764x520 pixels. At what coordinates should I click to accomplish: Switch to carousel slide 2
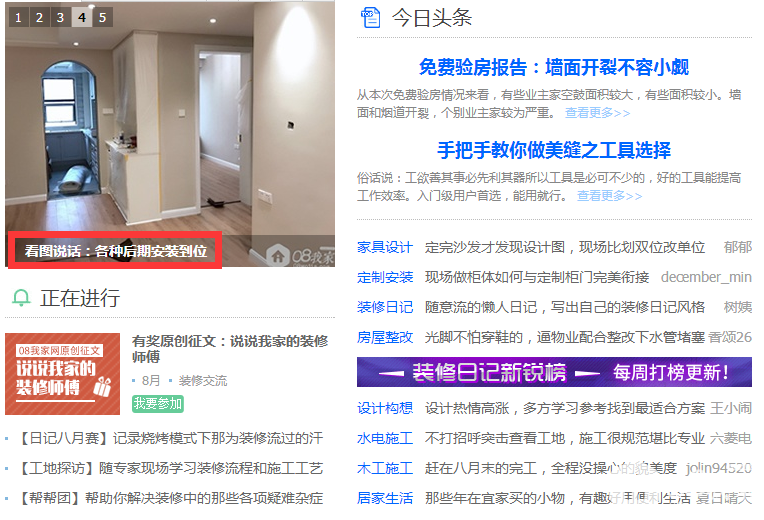pos(39,18)
